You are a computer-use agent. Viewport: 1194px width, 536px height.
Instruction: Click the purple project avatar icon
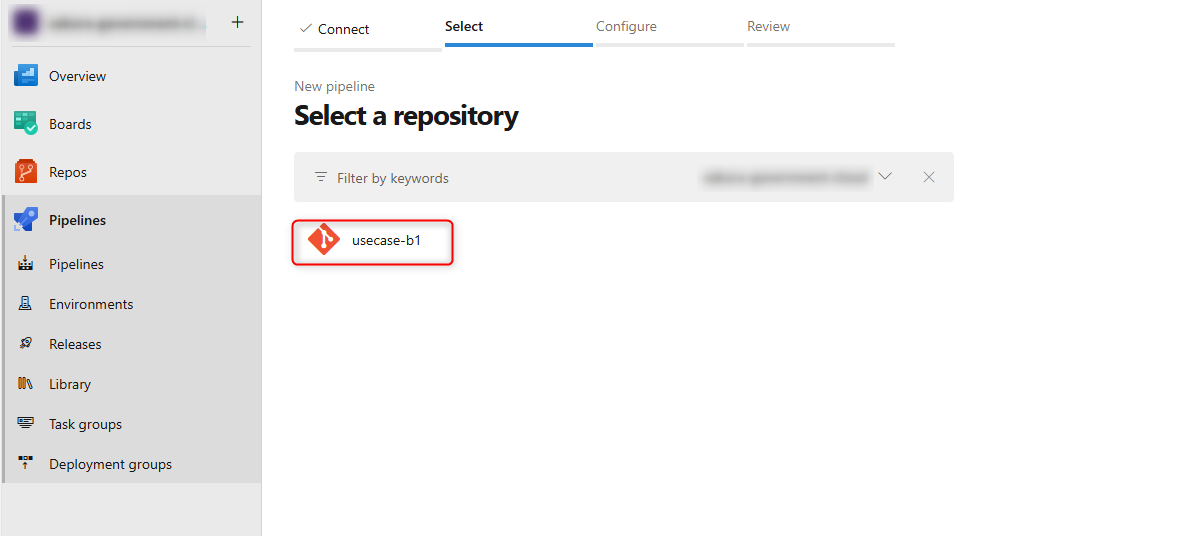pyautogui.click(x=24, y=24)
